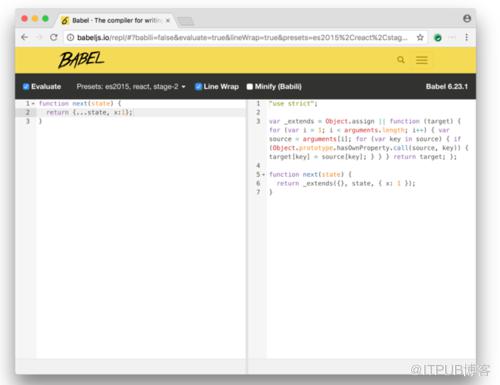This screenshot has height=385, width=500.
Task: Collapse the function fold arrow on input line 1
Action: 33,104
